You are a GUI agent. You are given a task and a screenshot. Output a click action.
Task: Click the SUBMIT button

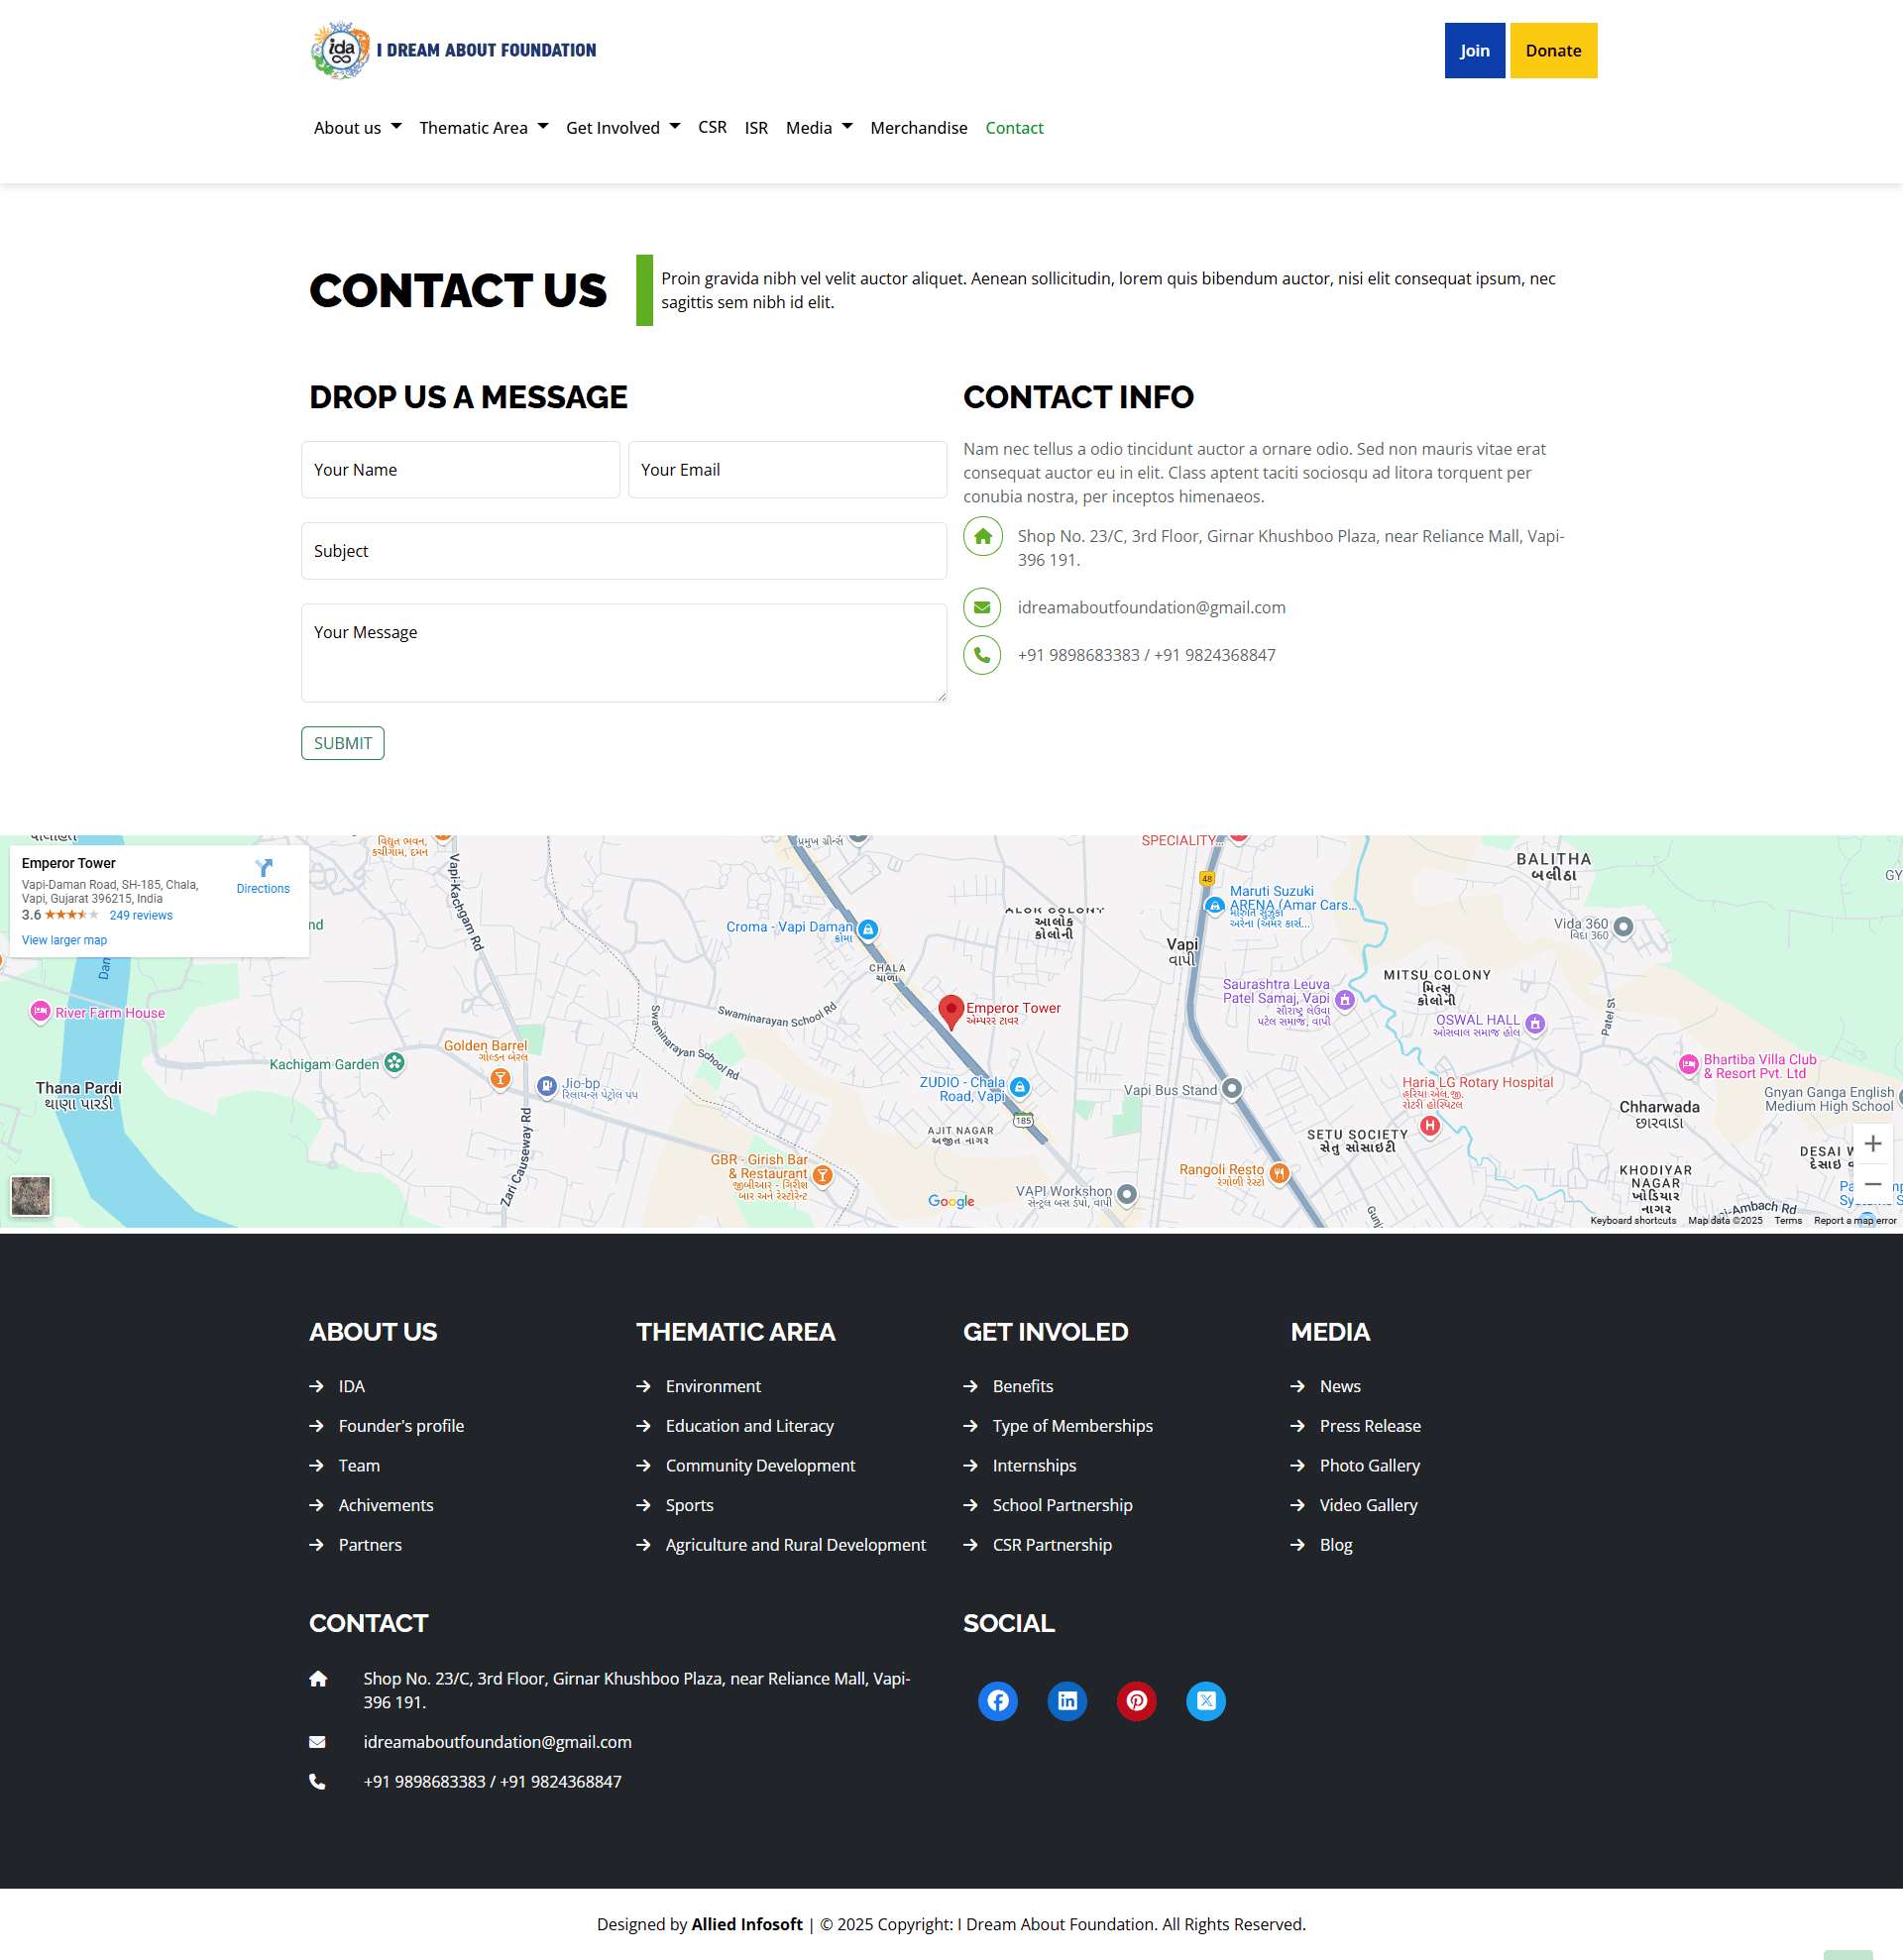click(x=342, y=743)
